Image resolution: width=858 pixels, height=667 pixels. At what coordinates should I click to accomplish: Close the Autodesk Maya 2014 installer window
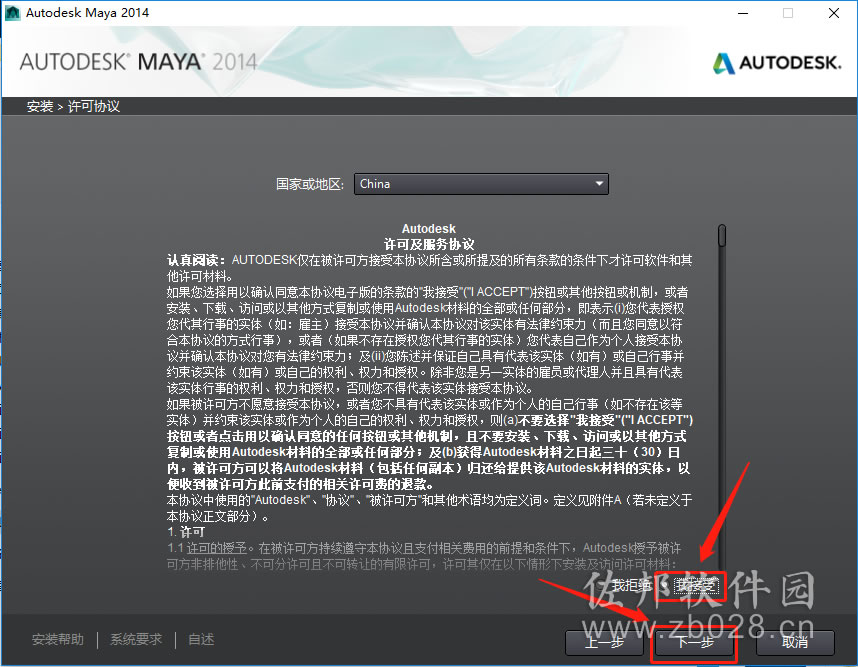[833, 13]
